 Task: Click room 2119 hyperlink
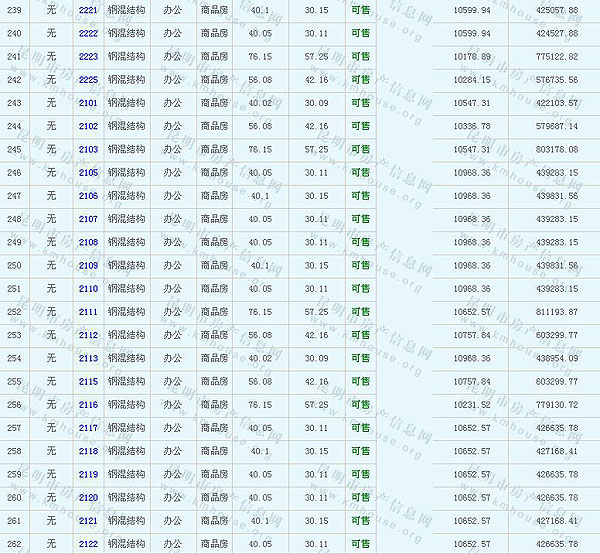88,474
